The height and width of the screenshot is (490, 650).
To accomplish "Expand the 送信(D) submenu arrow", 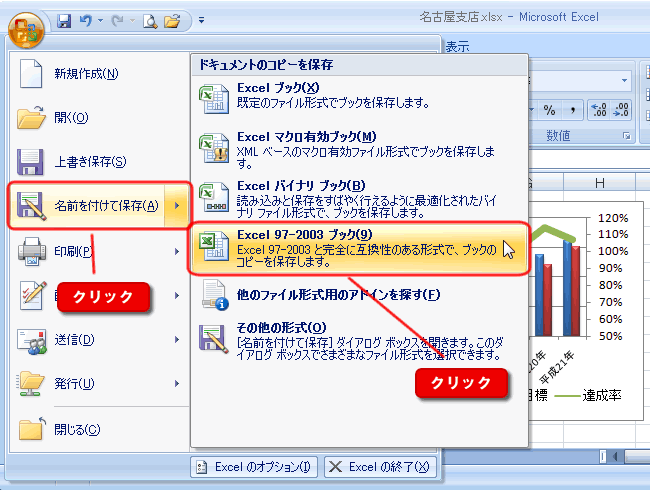I will coord(177,340).
